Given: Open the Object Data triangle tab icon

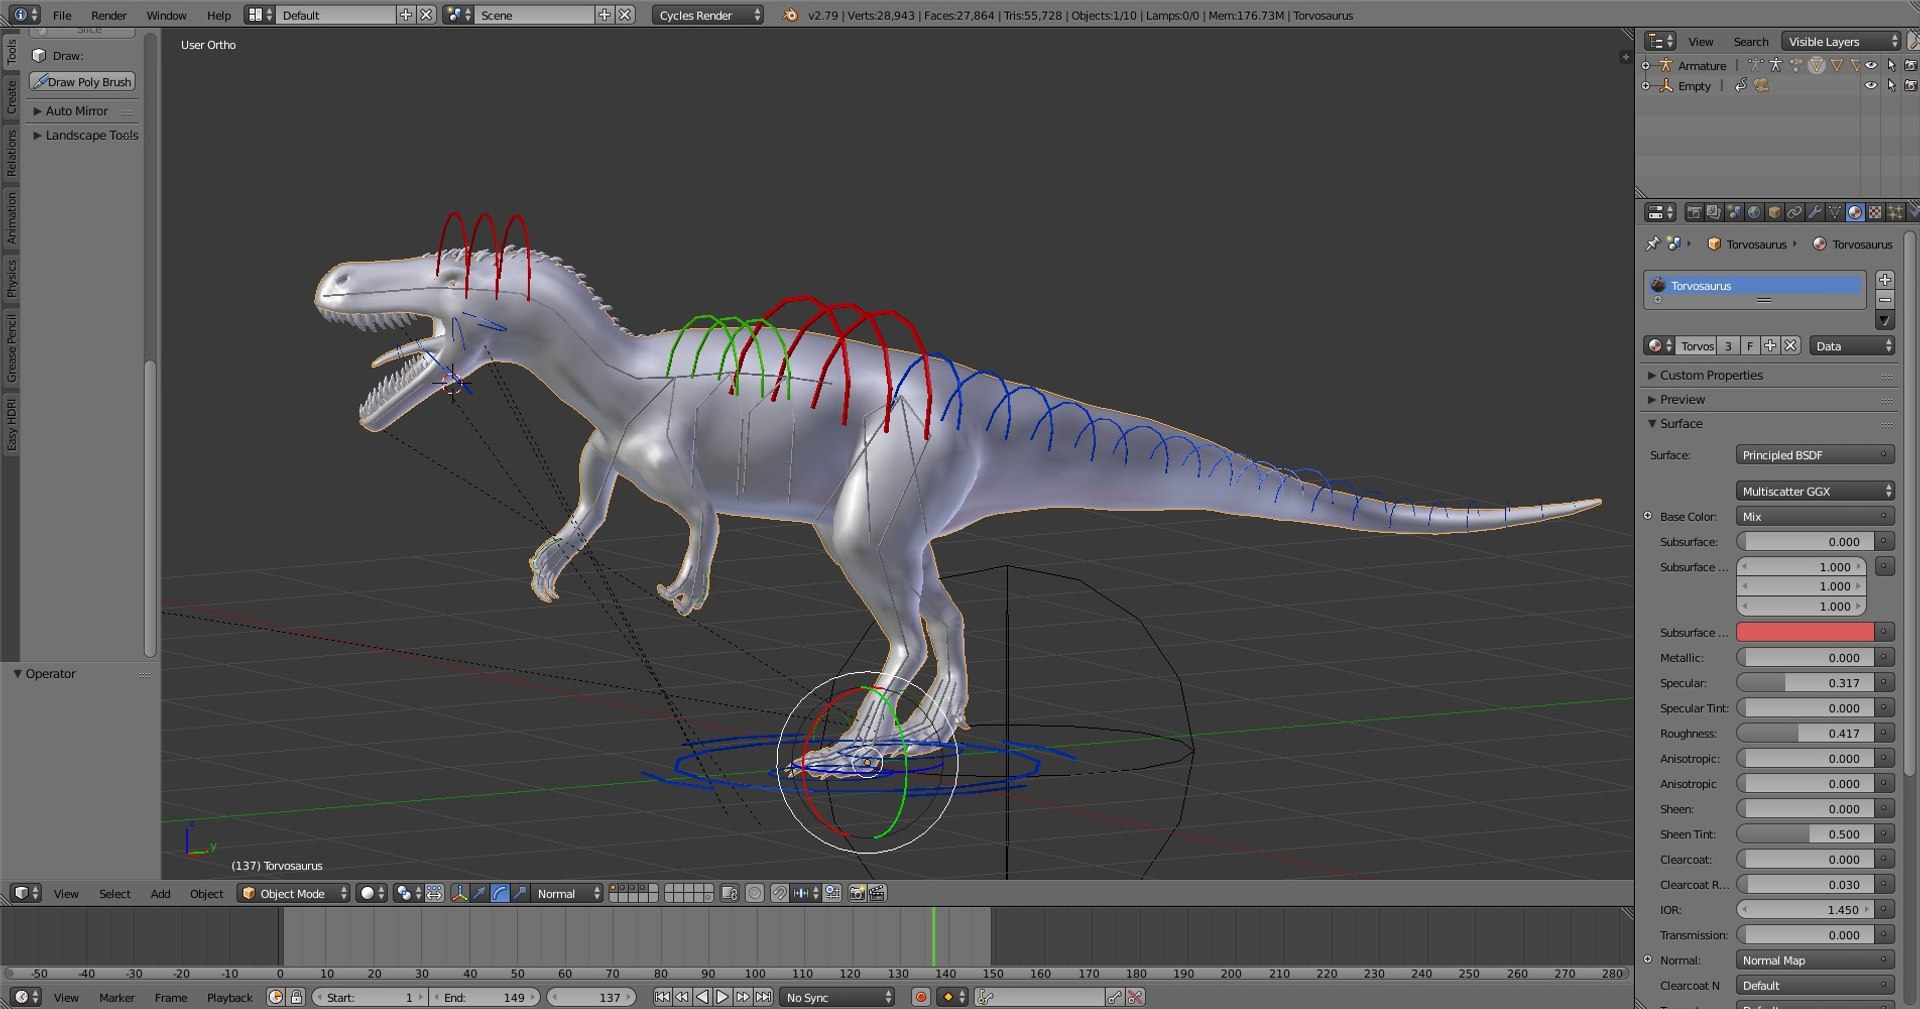Looking at the screenshot, I should 1834,212.
